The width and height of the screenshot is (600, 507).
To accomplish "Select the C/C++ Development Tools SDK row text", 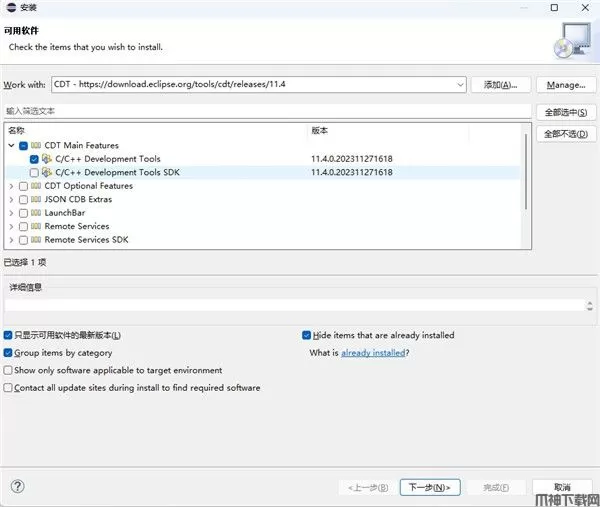I will (x=117, y=173).
